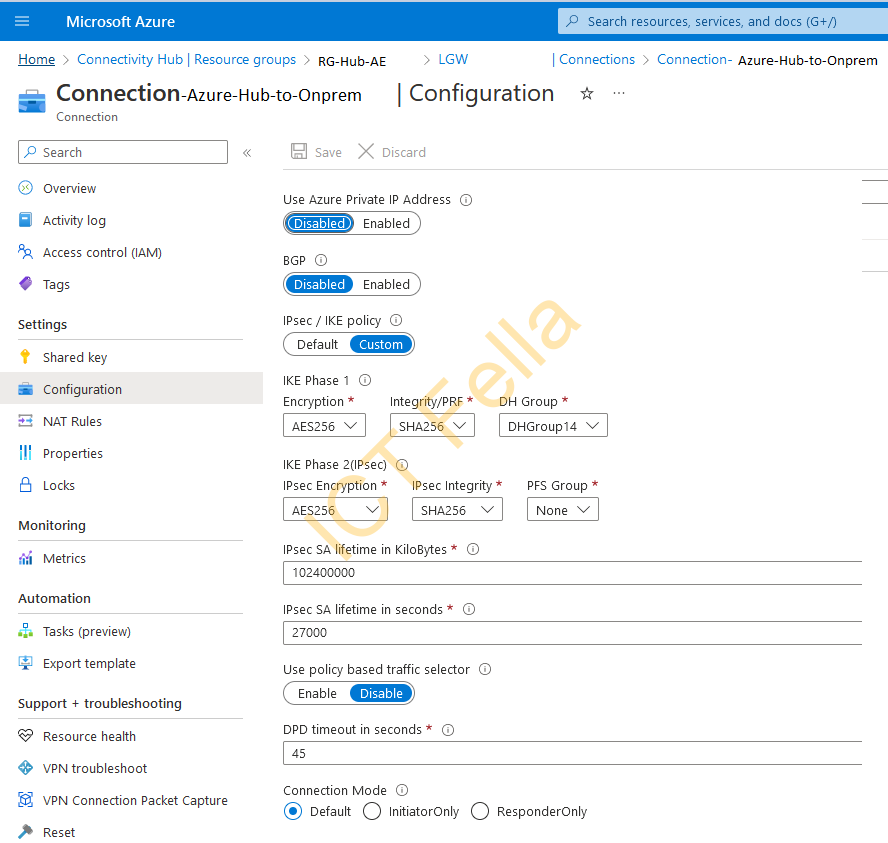
Task: Favorite this connection with the star icon
Action: [587, 93]
